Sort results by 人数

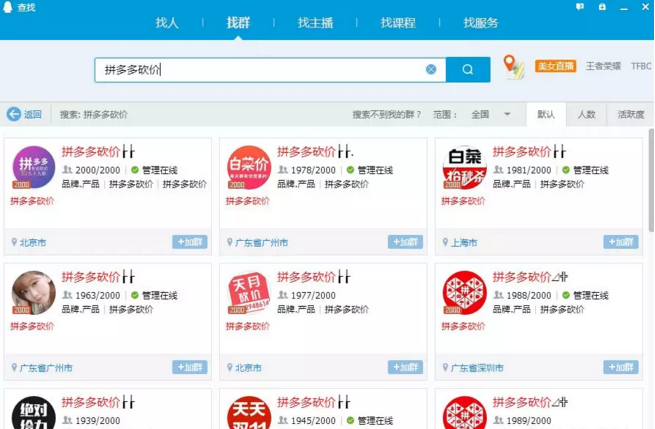586,114
